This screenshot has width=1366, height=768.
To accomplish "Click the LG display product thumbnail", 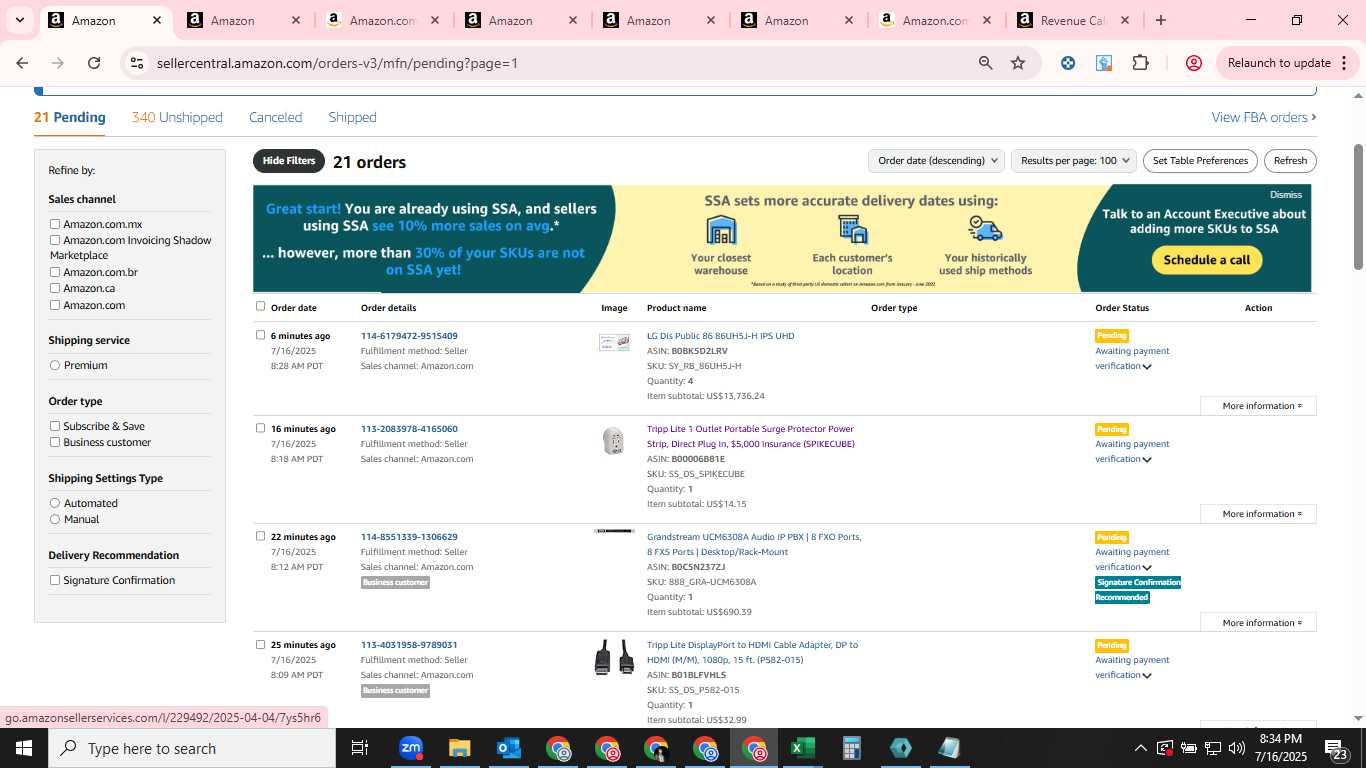I will tap(614, 343).
